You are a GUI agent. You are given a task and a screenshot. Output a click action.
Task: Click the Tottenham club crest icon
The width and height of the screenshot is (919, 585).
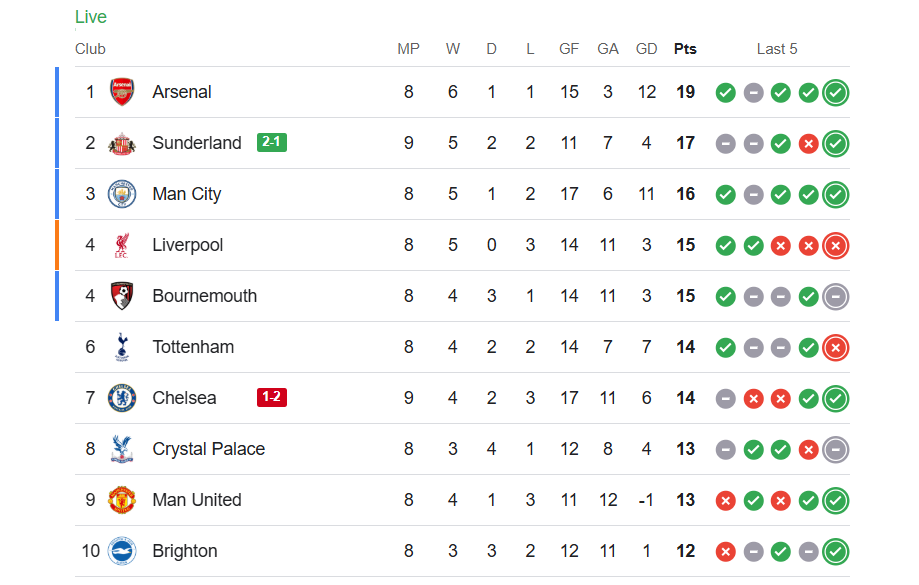(x=122, y=347)
